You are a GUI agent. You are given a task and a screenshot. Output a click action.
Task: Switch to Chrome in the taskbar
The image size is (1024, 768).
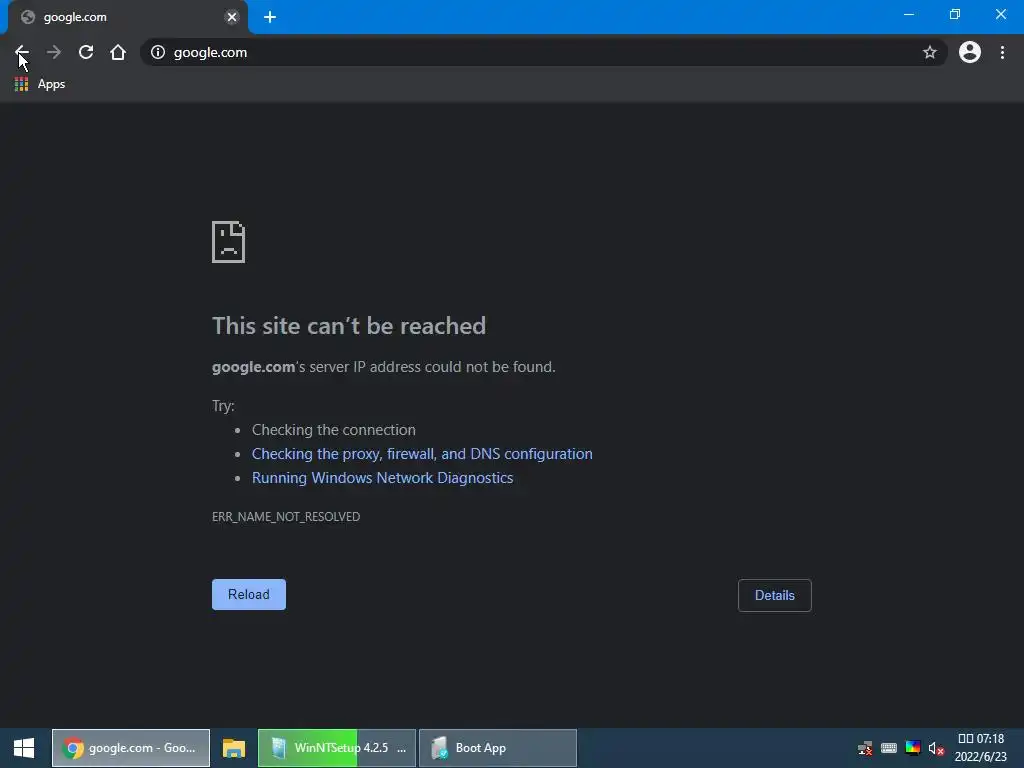[x=131, y=748]
